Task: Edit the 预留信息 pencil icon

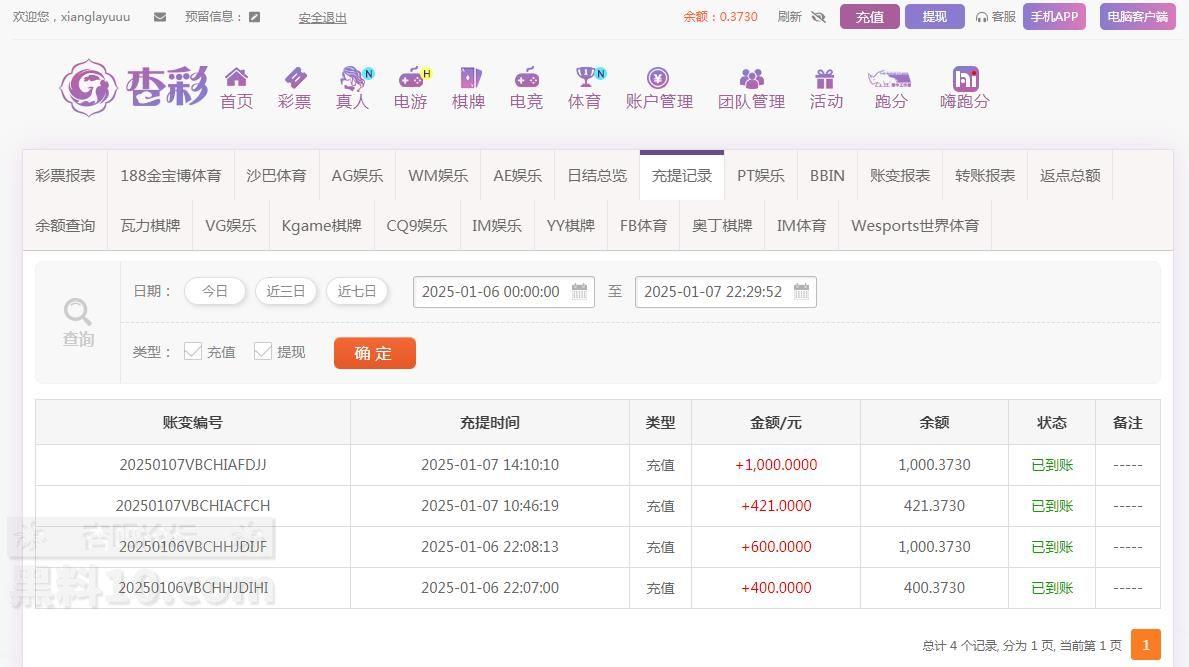Action: (255, 17)
